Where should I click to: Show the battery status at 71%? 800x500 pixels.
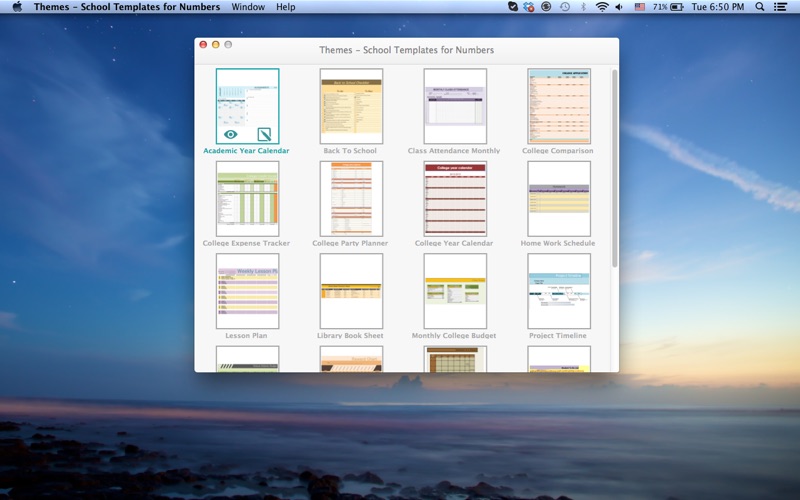click(668, 7)
